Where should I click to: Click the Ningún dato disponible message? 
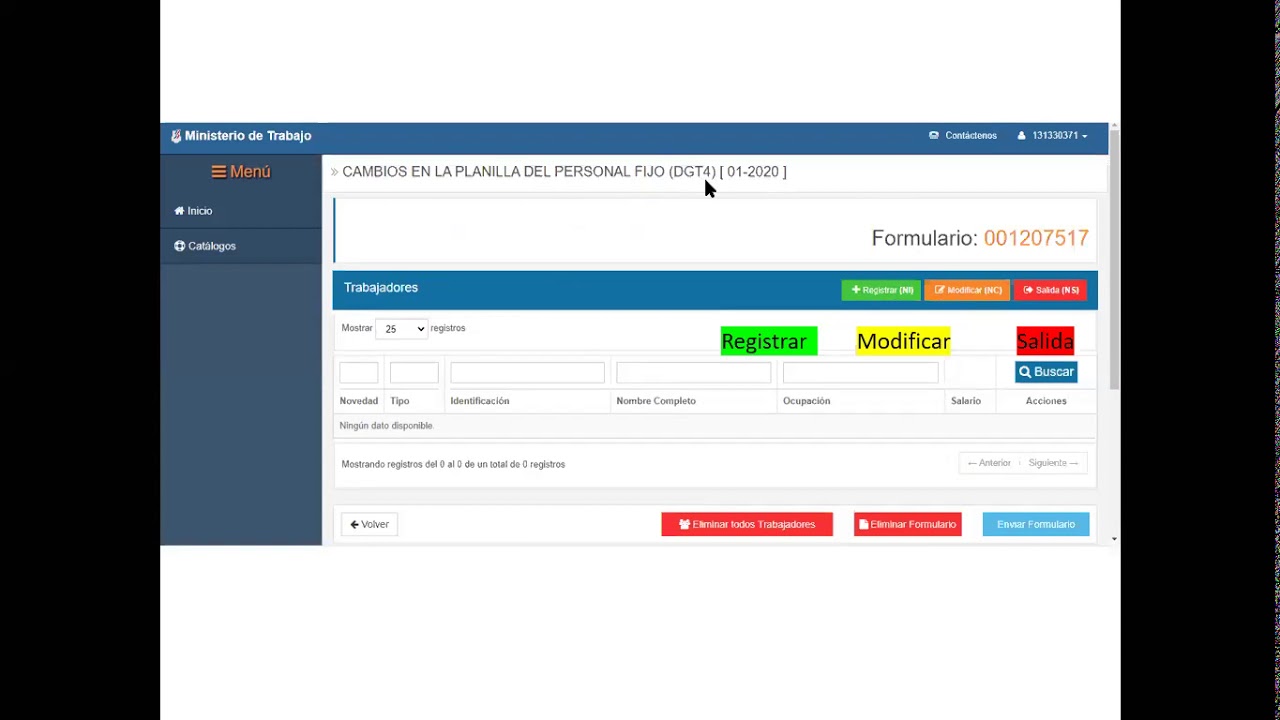pyautogui.click(x=386, y=426)
